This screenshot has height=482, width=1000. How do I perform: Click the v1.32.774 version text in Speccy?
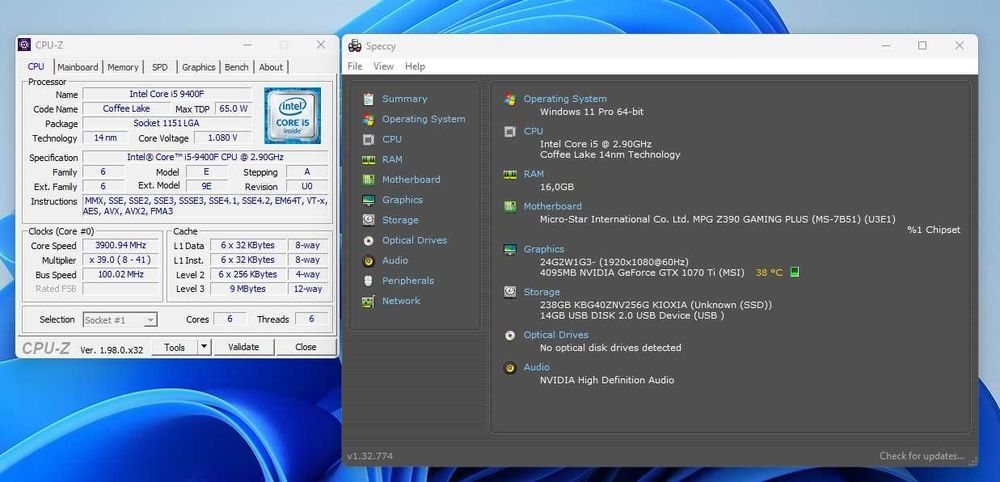(370, 456)
